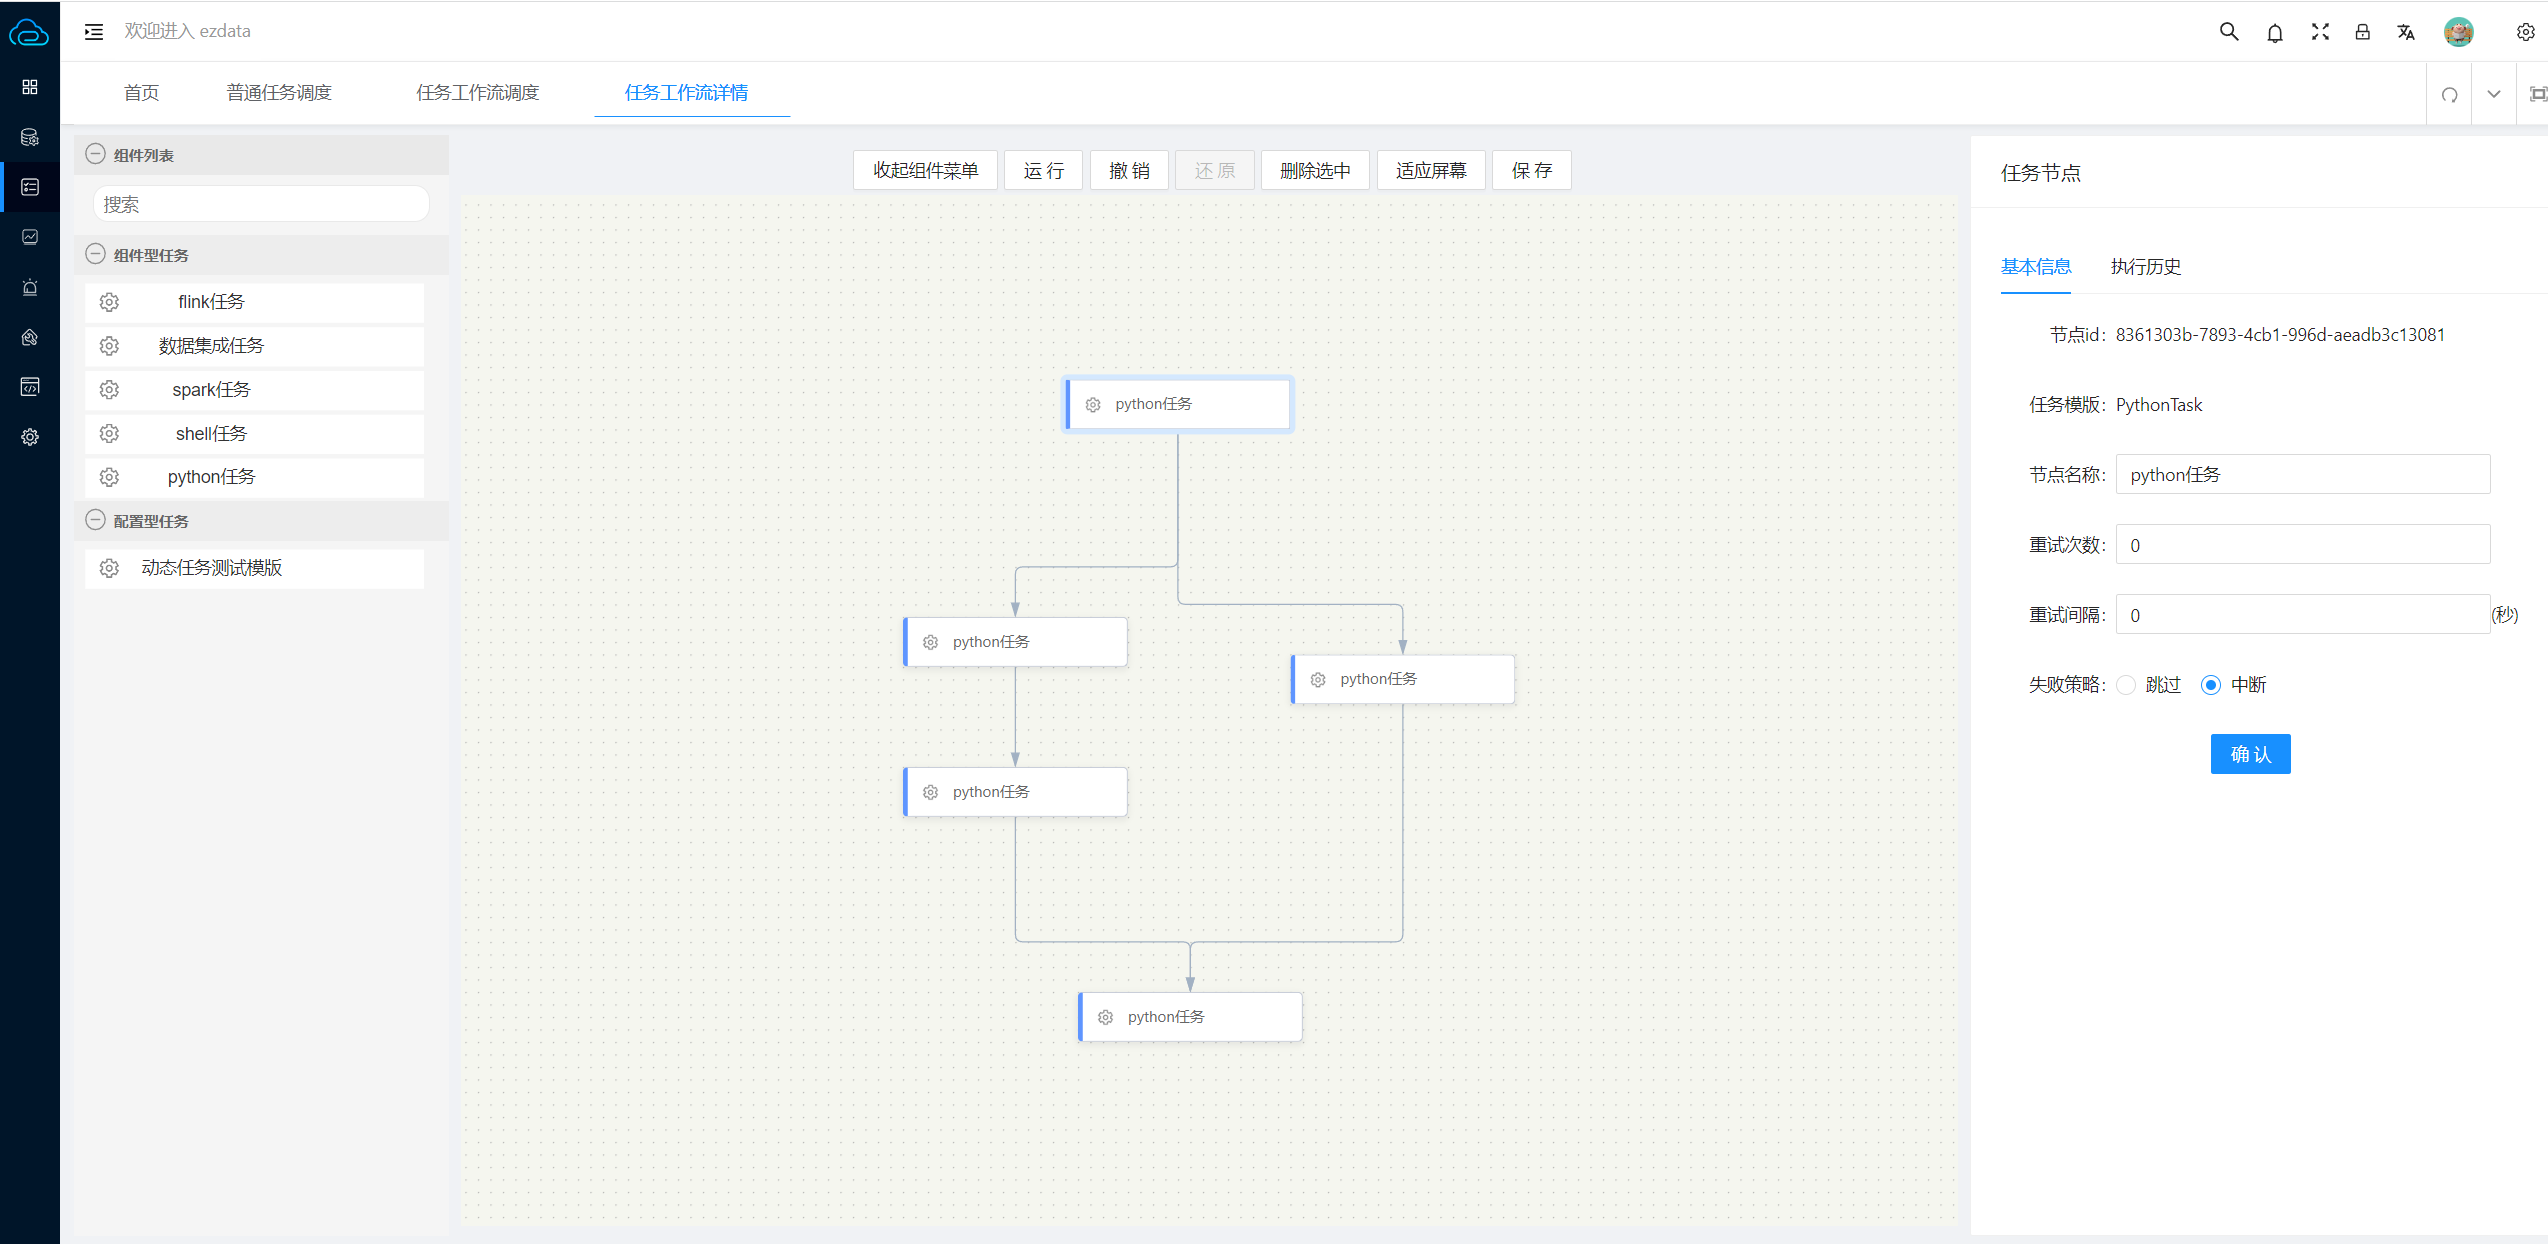Open the database icon in left sidebar

click(x=30, y=137)
